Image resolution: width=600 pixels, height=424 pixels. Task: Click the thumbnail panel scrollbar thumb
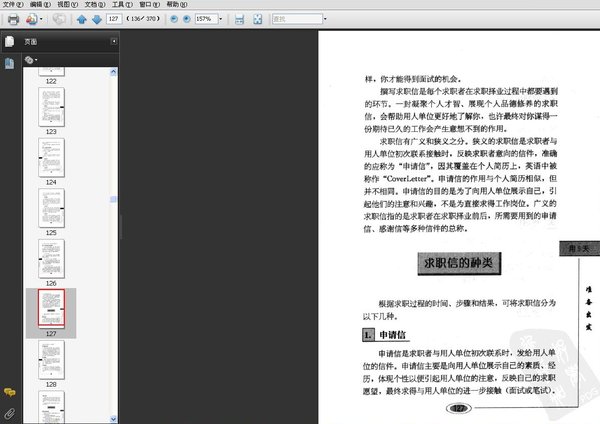[x=113, y=199]
